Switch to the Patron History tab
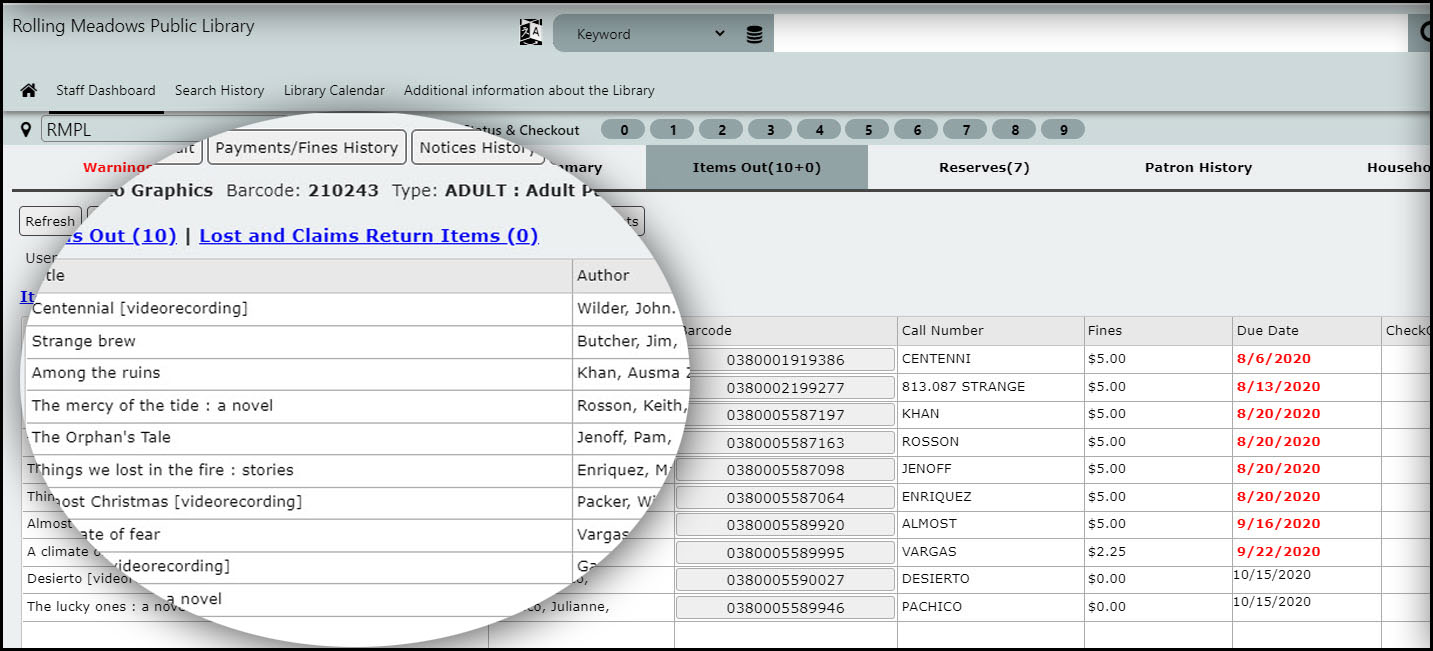 [x=1198, y=167]
